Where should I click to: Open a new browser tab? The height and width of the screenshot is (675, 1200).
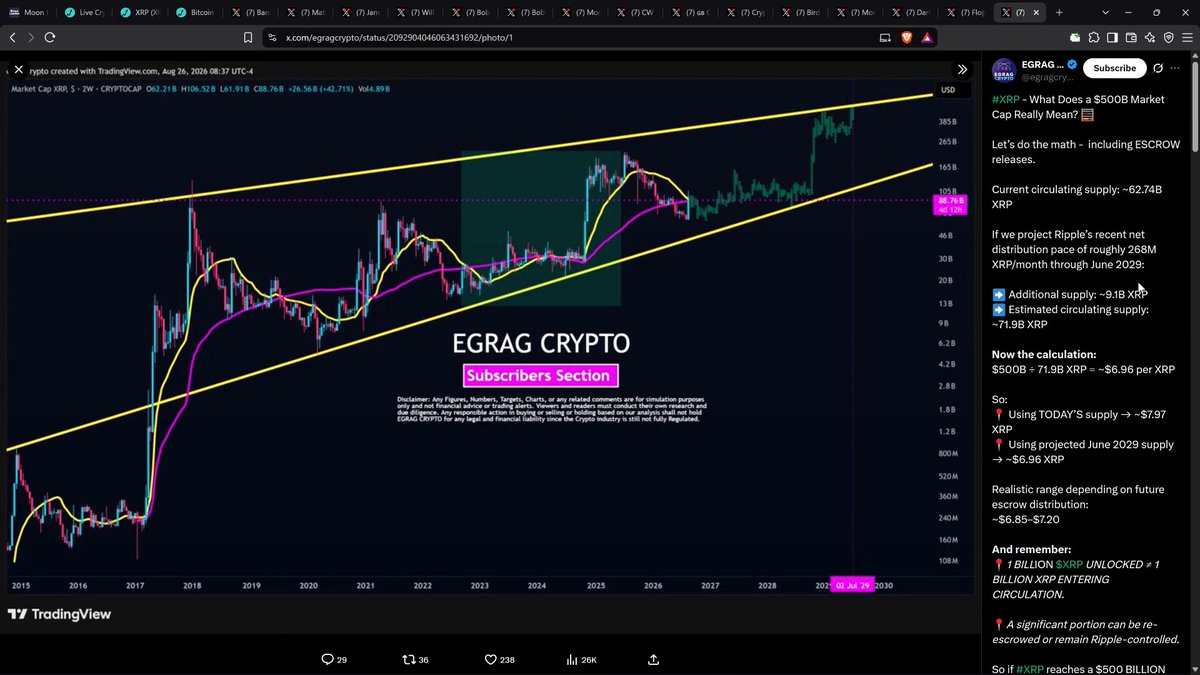(x=1060, y=12)
